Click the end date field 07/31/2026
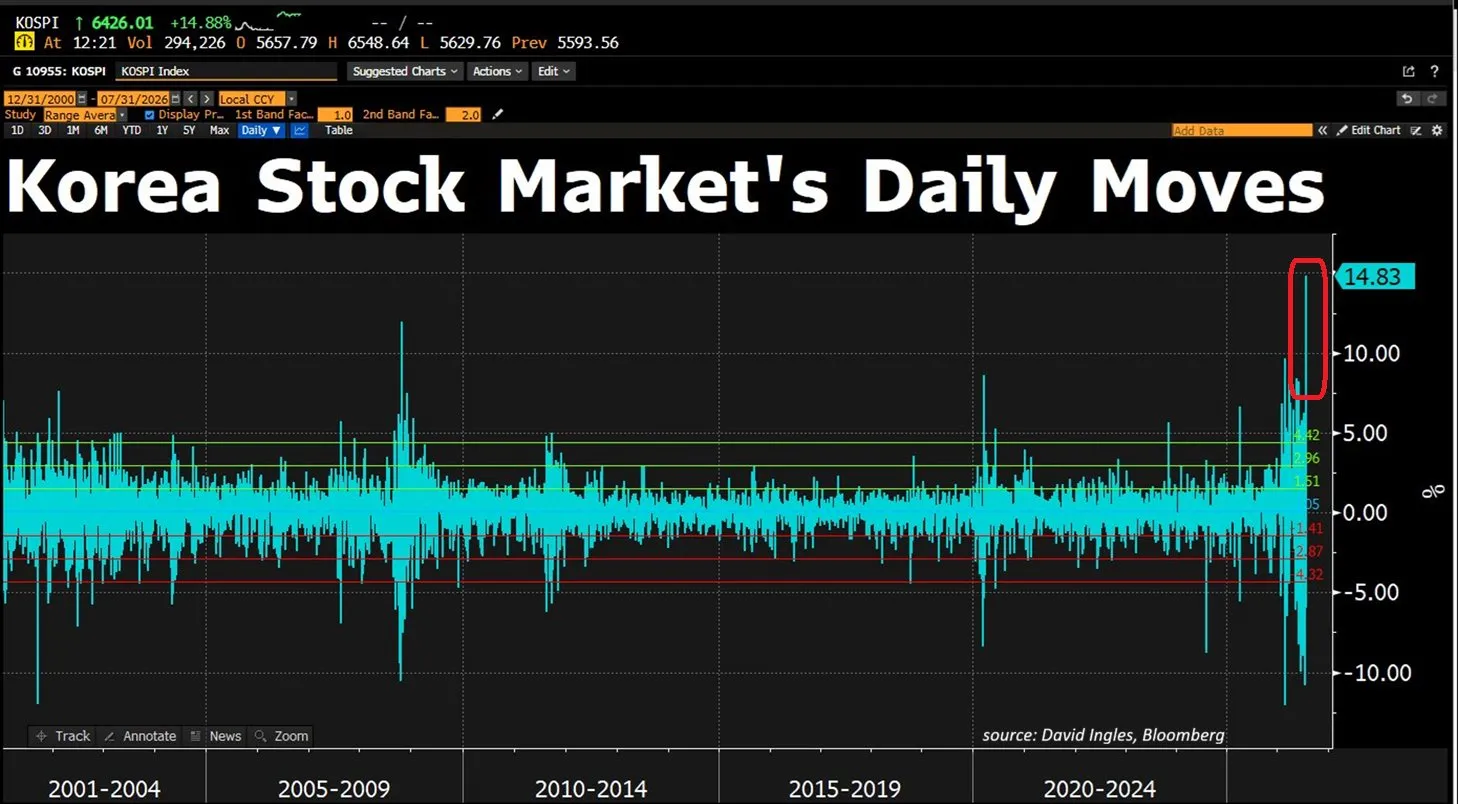 [x=134, y=99]
